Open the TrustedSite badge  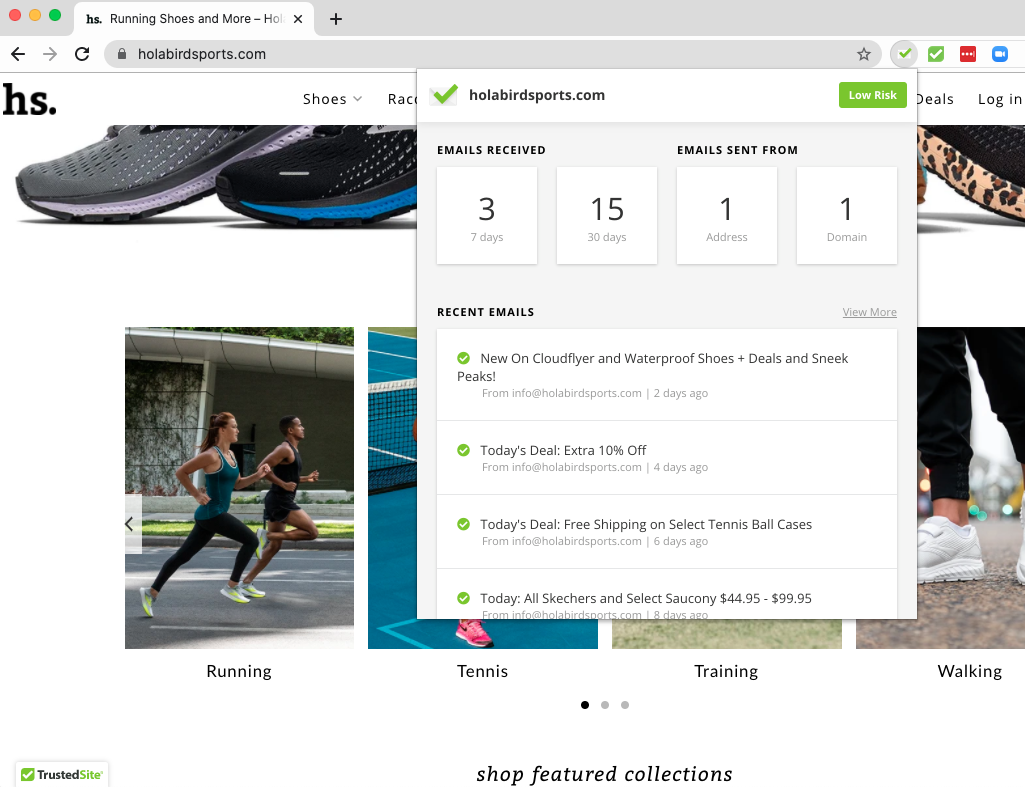[62, 775]
